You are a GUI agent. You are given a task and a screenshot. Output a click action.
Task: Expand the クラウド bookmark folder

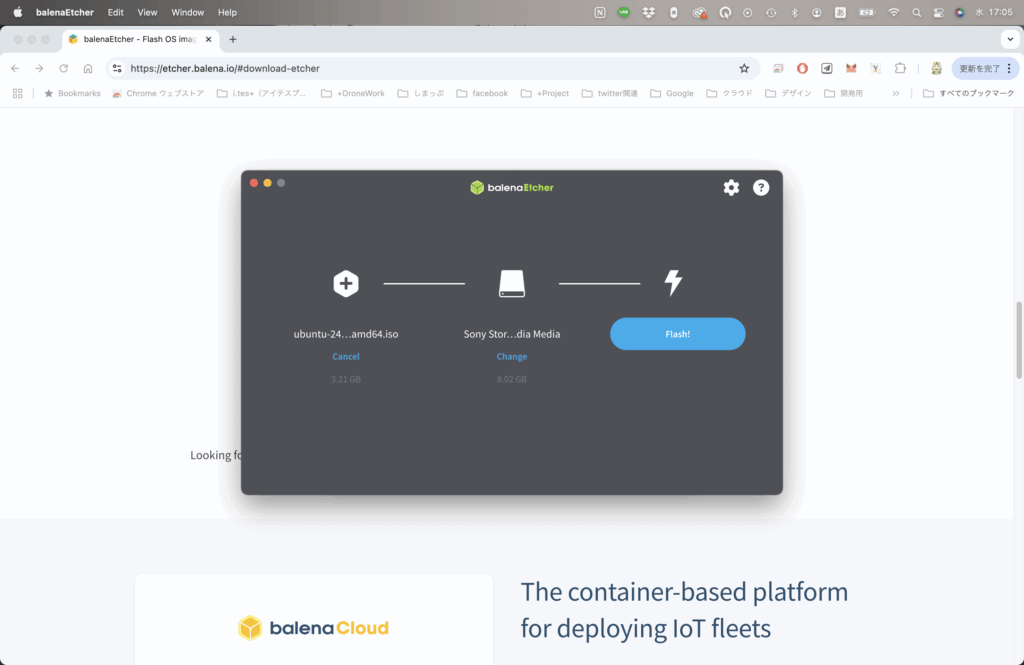pos(729,93)
